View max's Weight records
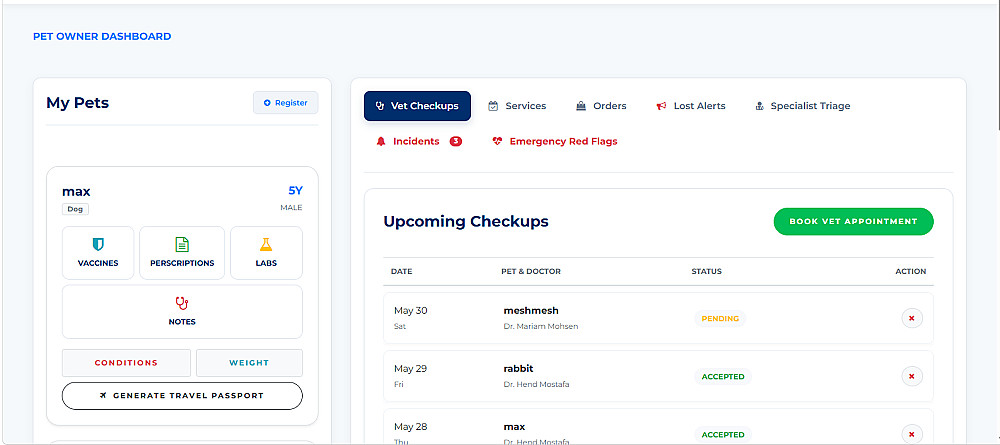This screenshot has height=445, width=1000. pyautogui.click(x=249, y=363)
